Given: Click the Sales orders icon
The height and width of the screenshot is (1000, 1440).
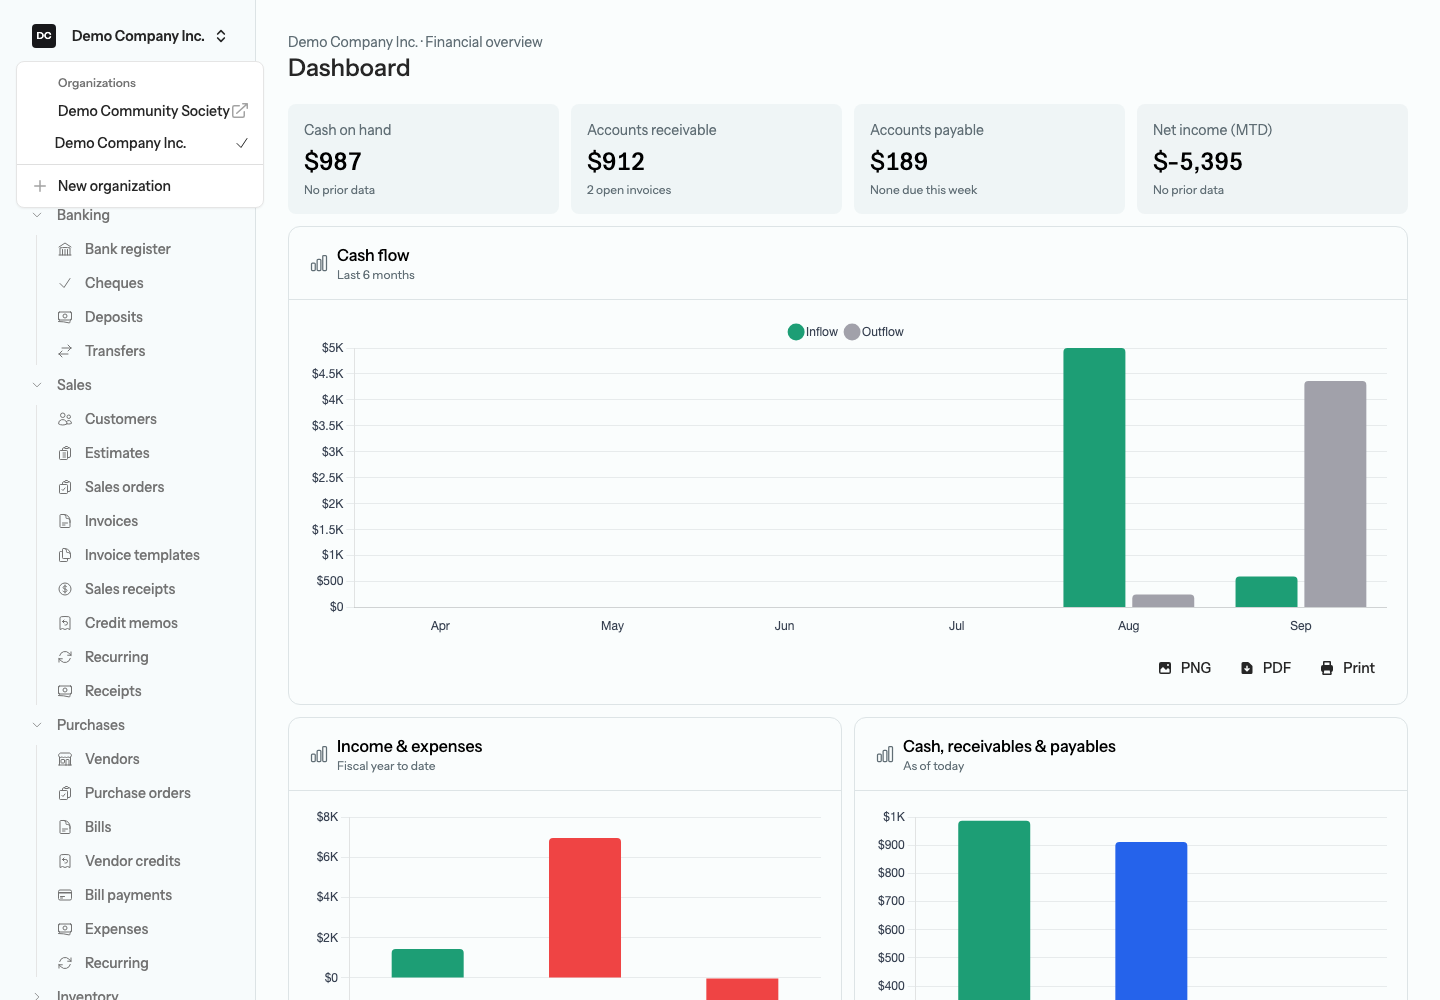Looking at the screenshot, I should click(x=65, y=487).
